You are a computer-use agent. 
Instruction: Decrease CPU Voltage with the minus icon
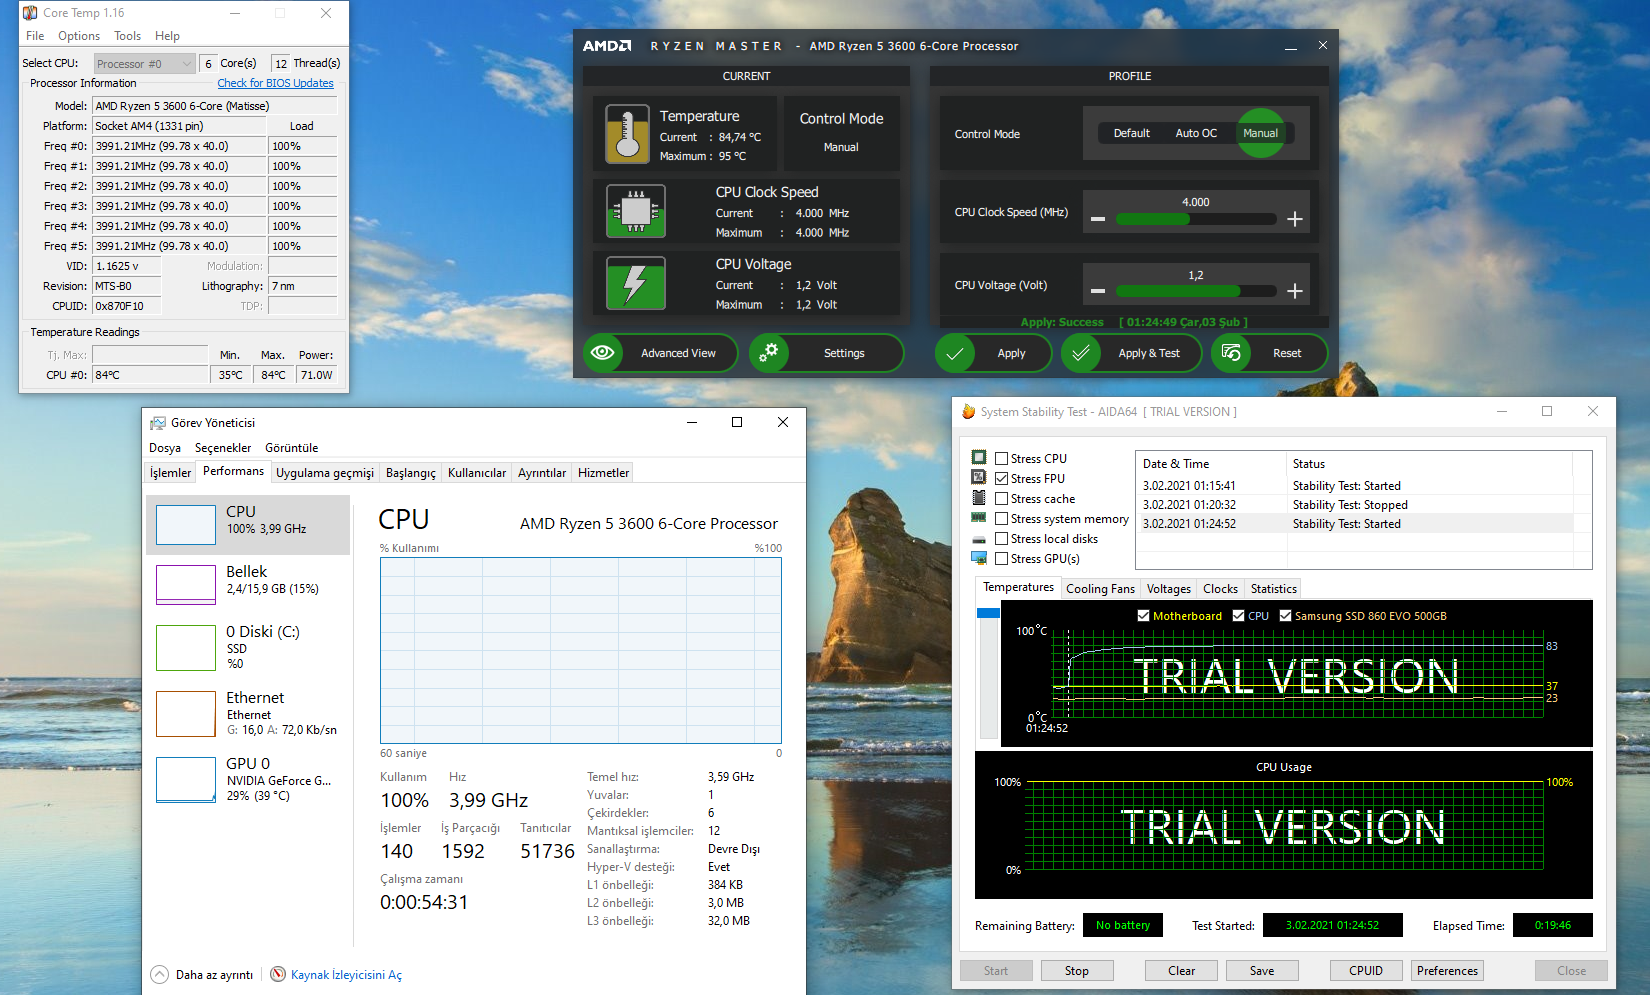click(1098, 291)
